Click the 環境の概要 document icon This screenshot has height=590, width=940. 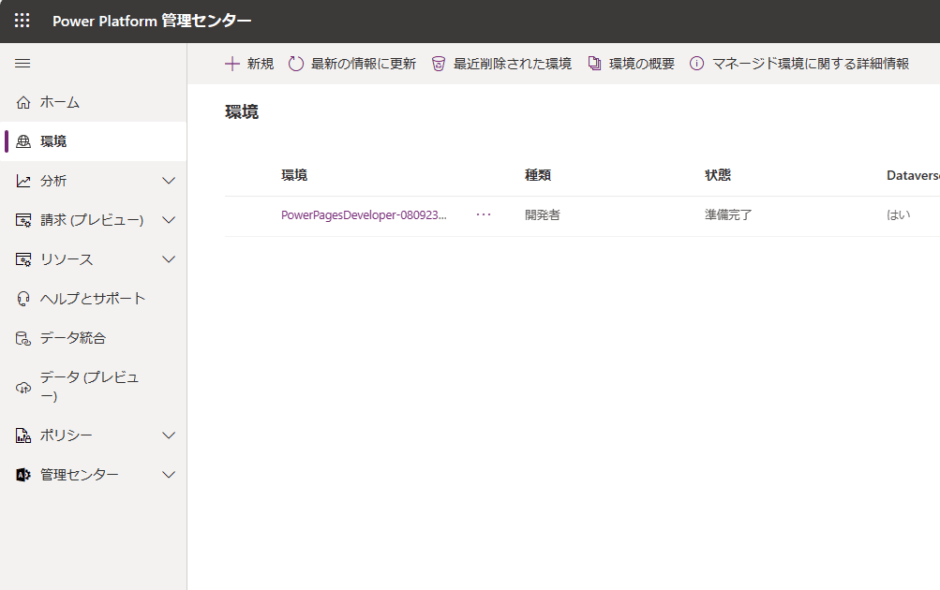coord(594,63)
